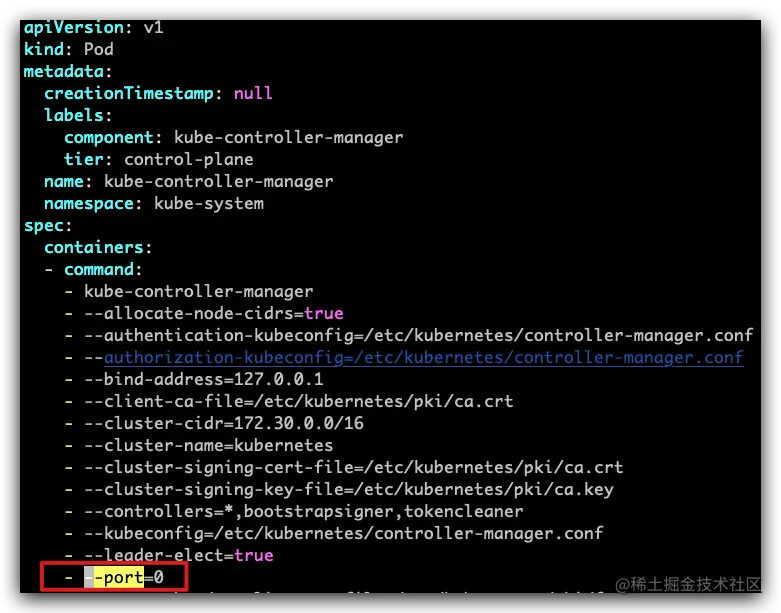Click the '- kube-controller-manager' command entry
This screenshot has width=781, height=613.
(x=189, y=291)
